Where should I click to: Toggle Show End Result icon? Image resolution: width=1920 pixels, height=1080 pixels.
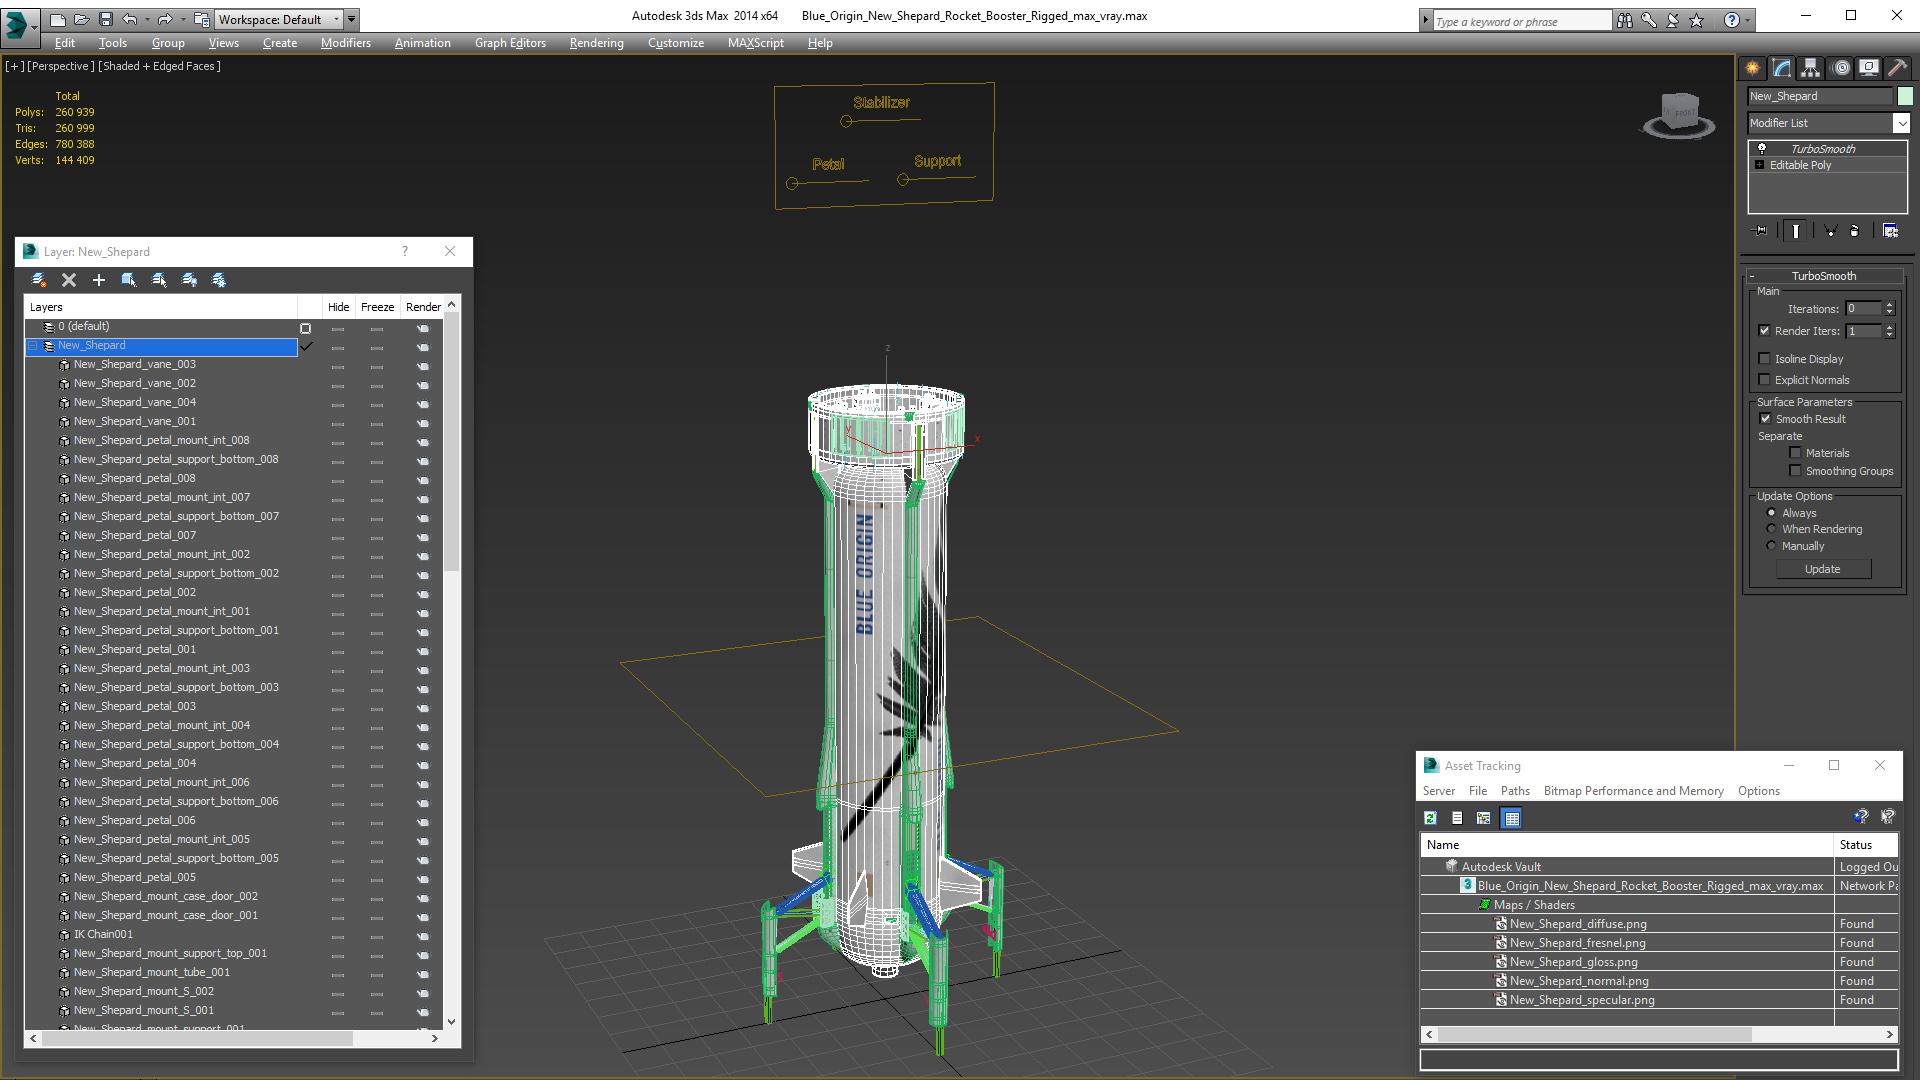pyautogui.click(x=1796, y=231)
